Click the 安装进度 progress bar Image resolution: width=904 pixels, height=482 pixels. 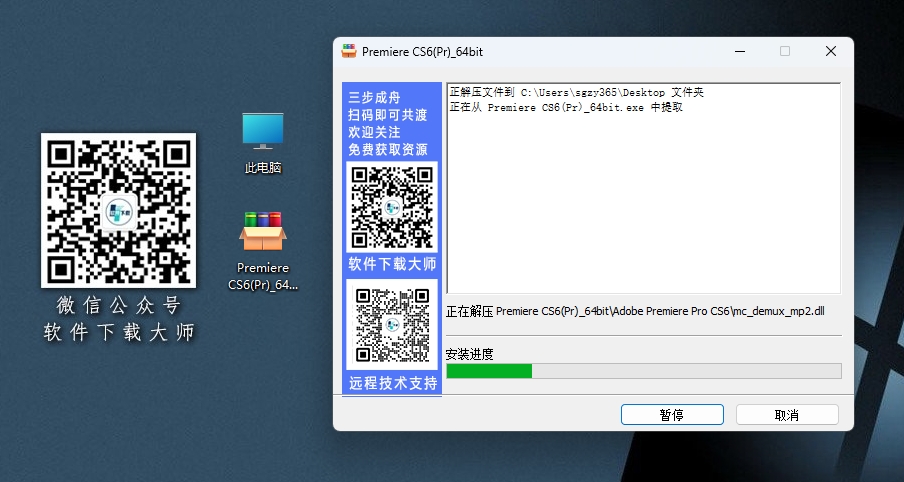[x=643, y=371]
